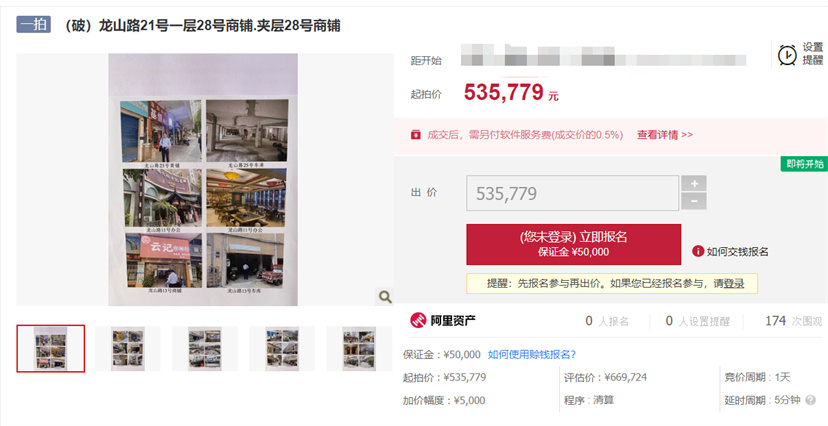Select the fourth photo thumbnail

(282, 348)
